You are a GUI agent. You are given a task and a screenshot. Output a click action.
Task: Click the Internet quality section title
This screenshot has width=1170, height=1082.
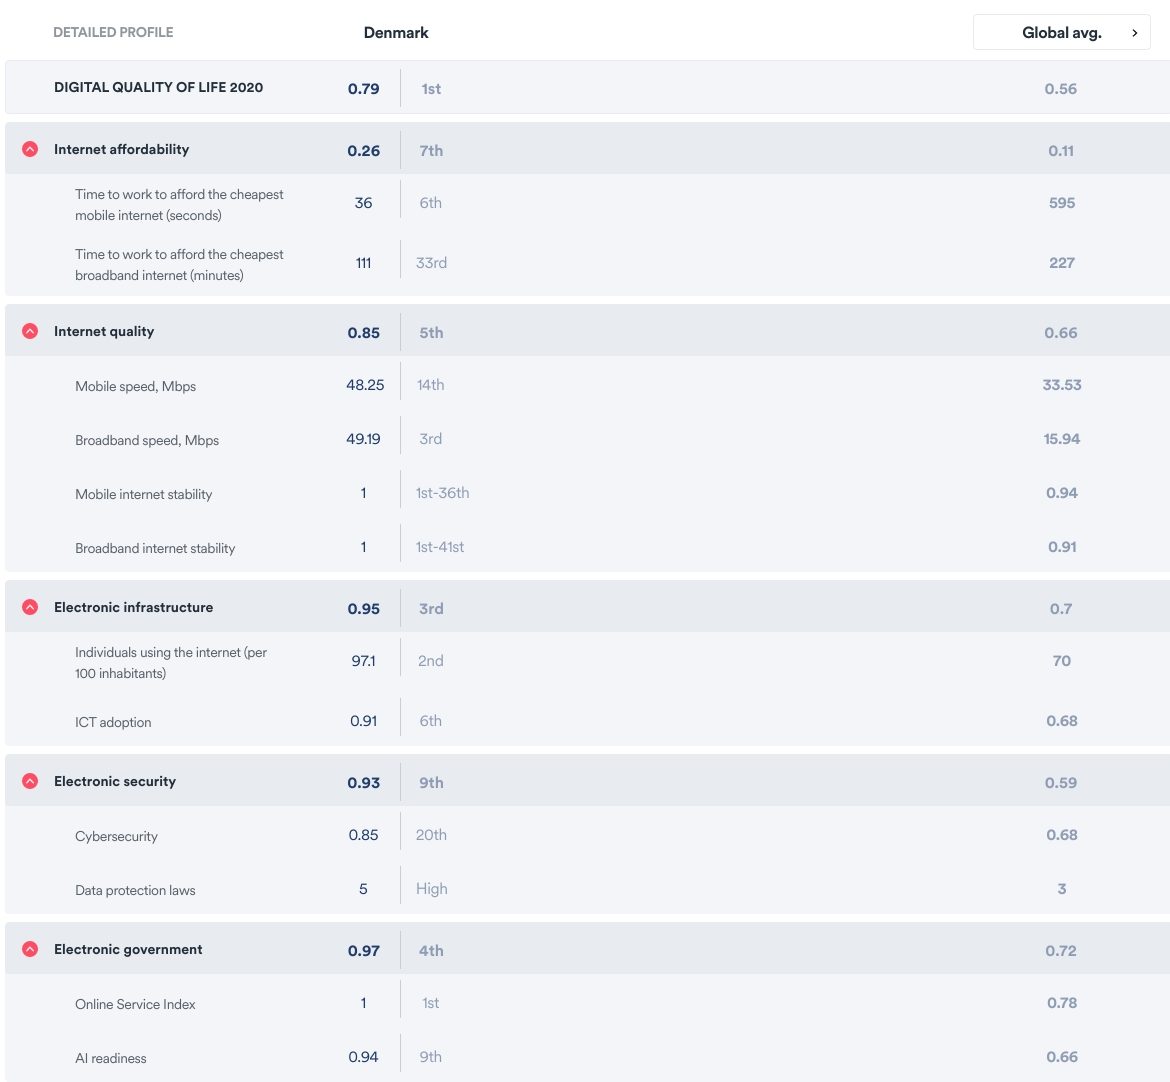coord(104,331)
